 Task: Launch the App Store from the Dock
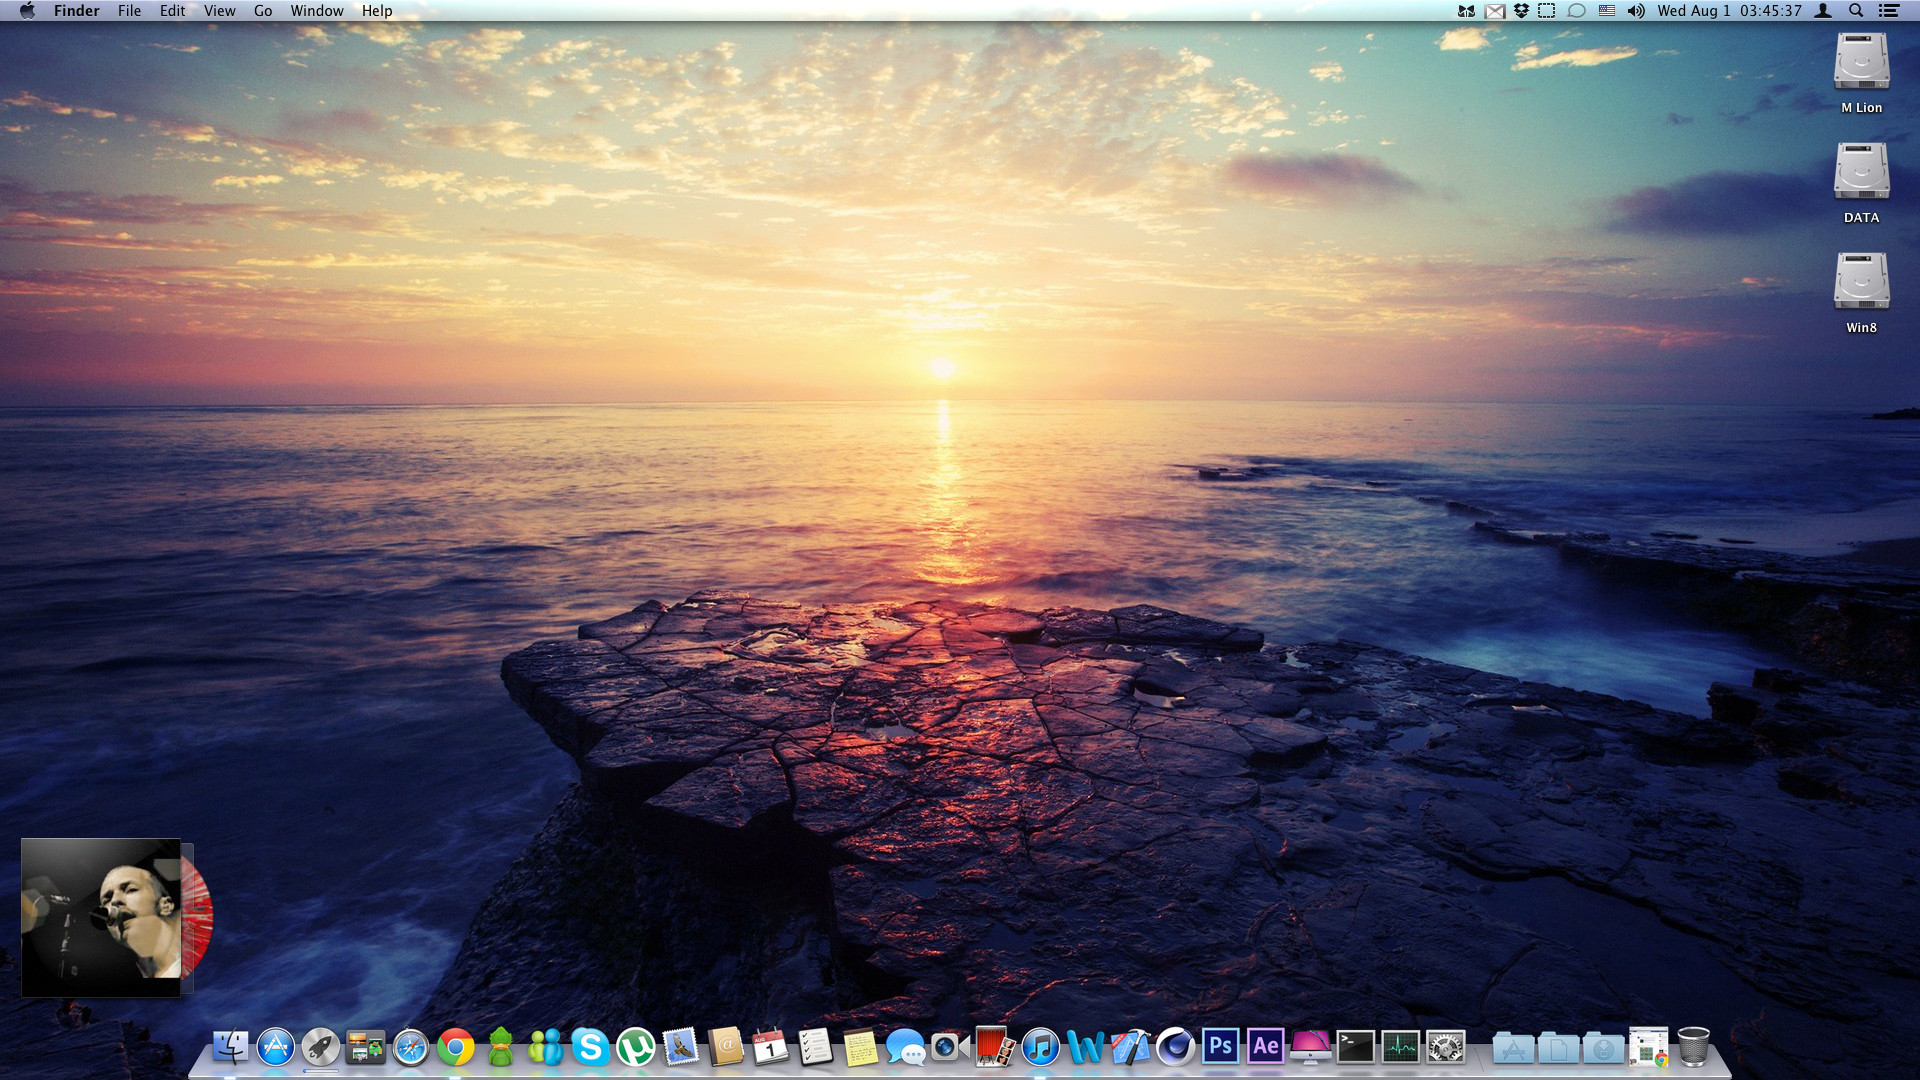coord(276,1047)
